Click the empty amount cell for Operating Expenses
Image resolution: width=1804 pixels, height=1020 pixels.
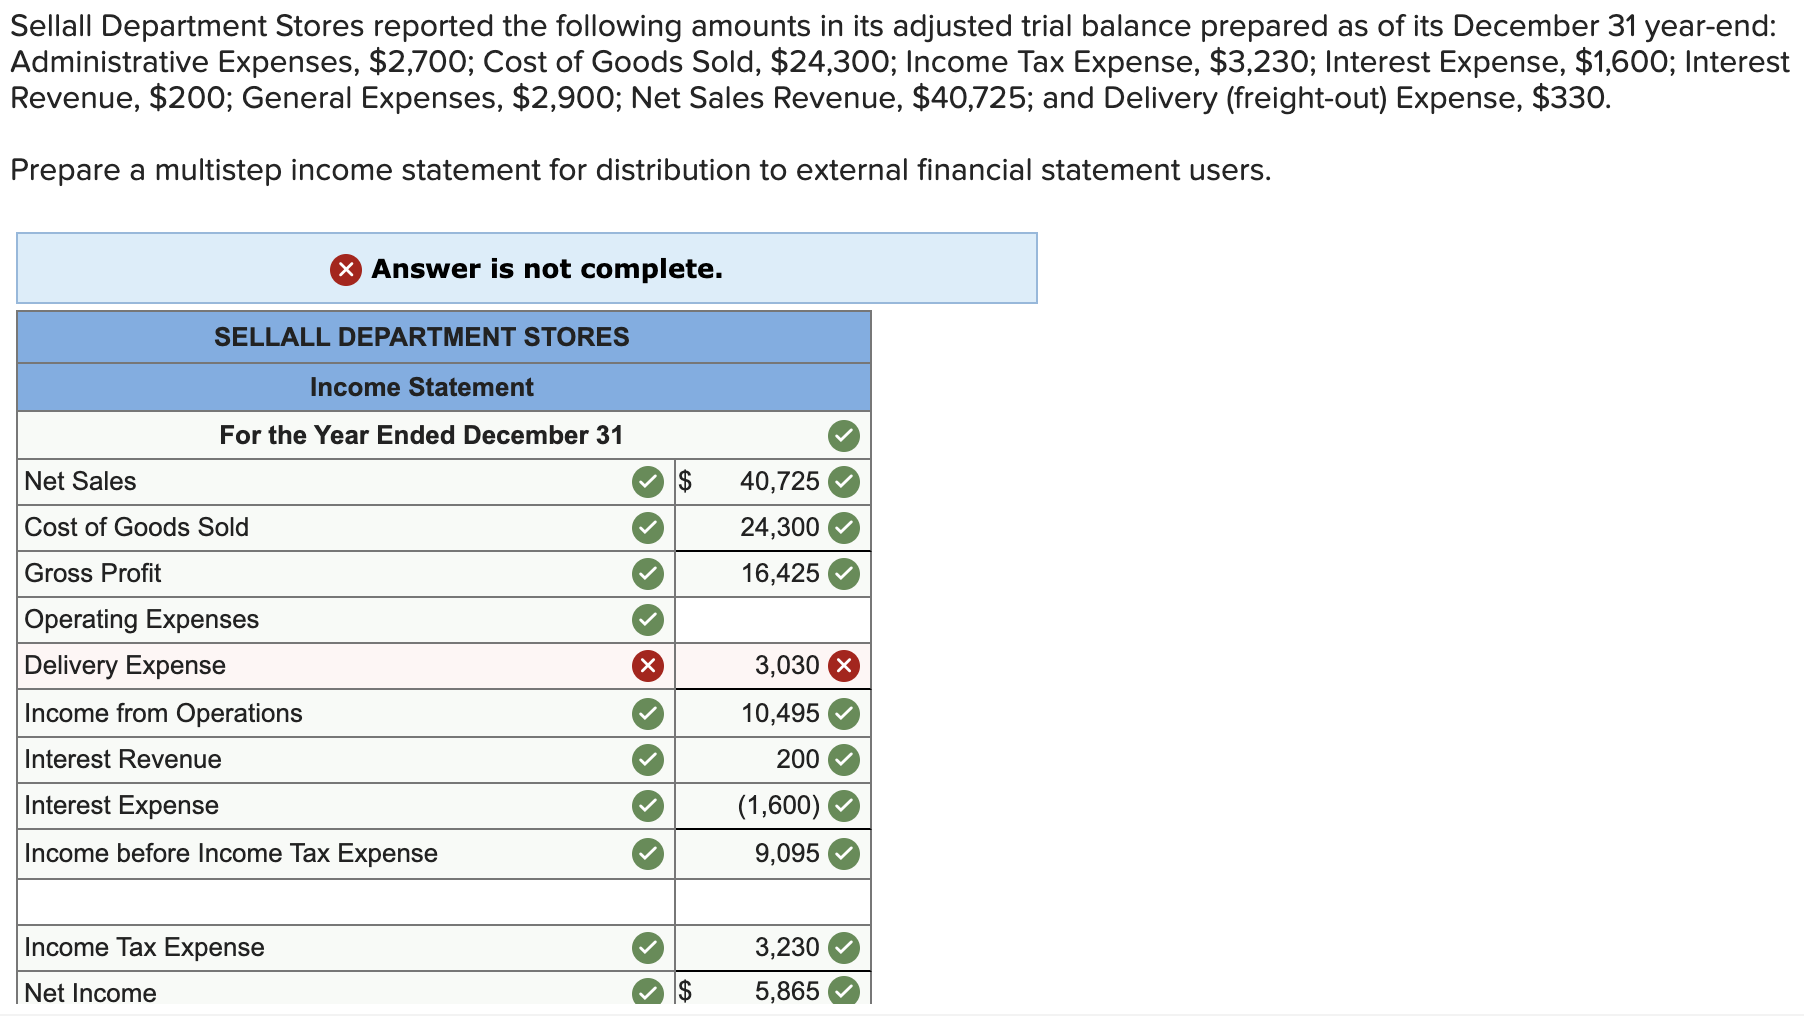tap(773, 620)
